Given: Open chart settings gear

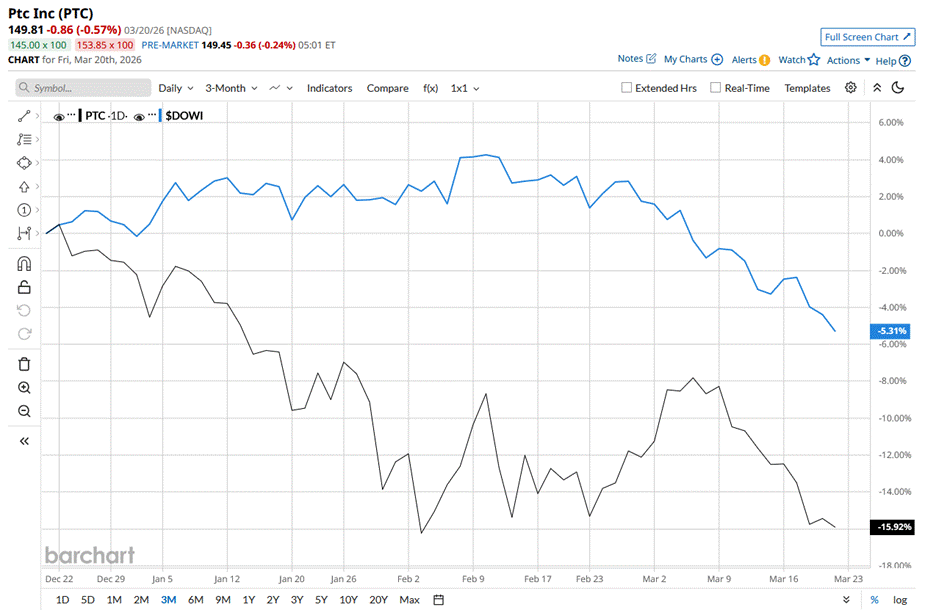Looking at the screenshot, I should click(x=851, y=88).
